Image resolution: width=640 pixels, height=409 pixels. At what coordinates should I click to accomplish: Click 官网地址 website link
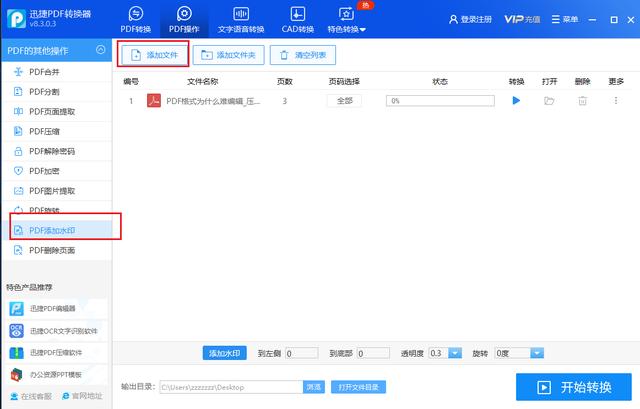[82, 396]
